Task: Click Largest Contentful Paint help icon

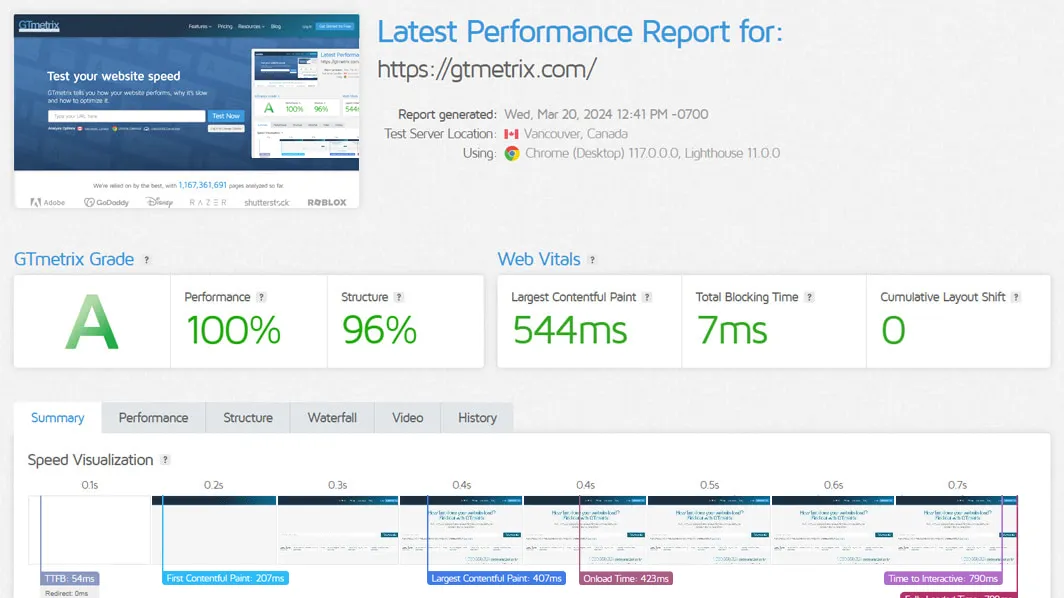Action: point(647,297)
